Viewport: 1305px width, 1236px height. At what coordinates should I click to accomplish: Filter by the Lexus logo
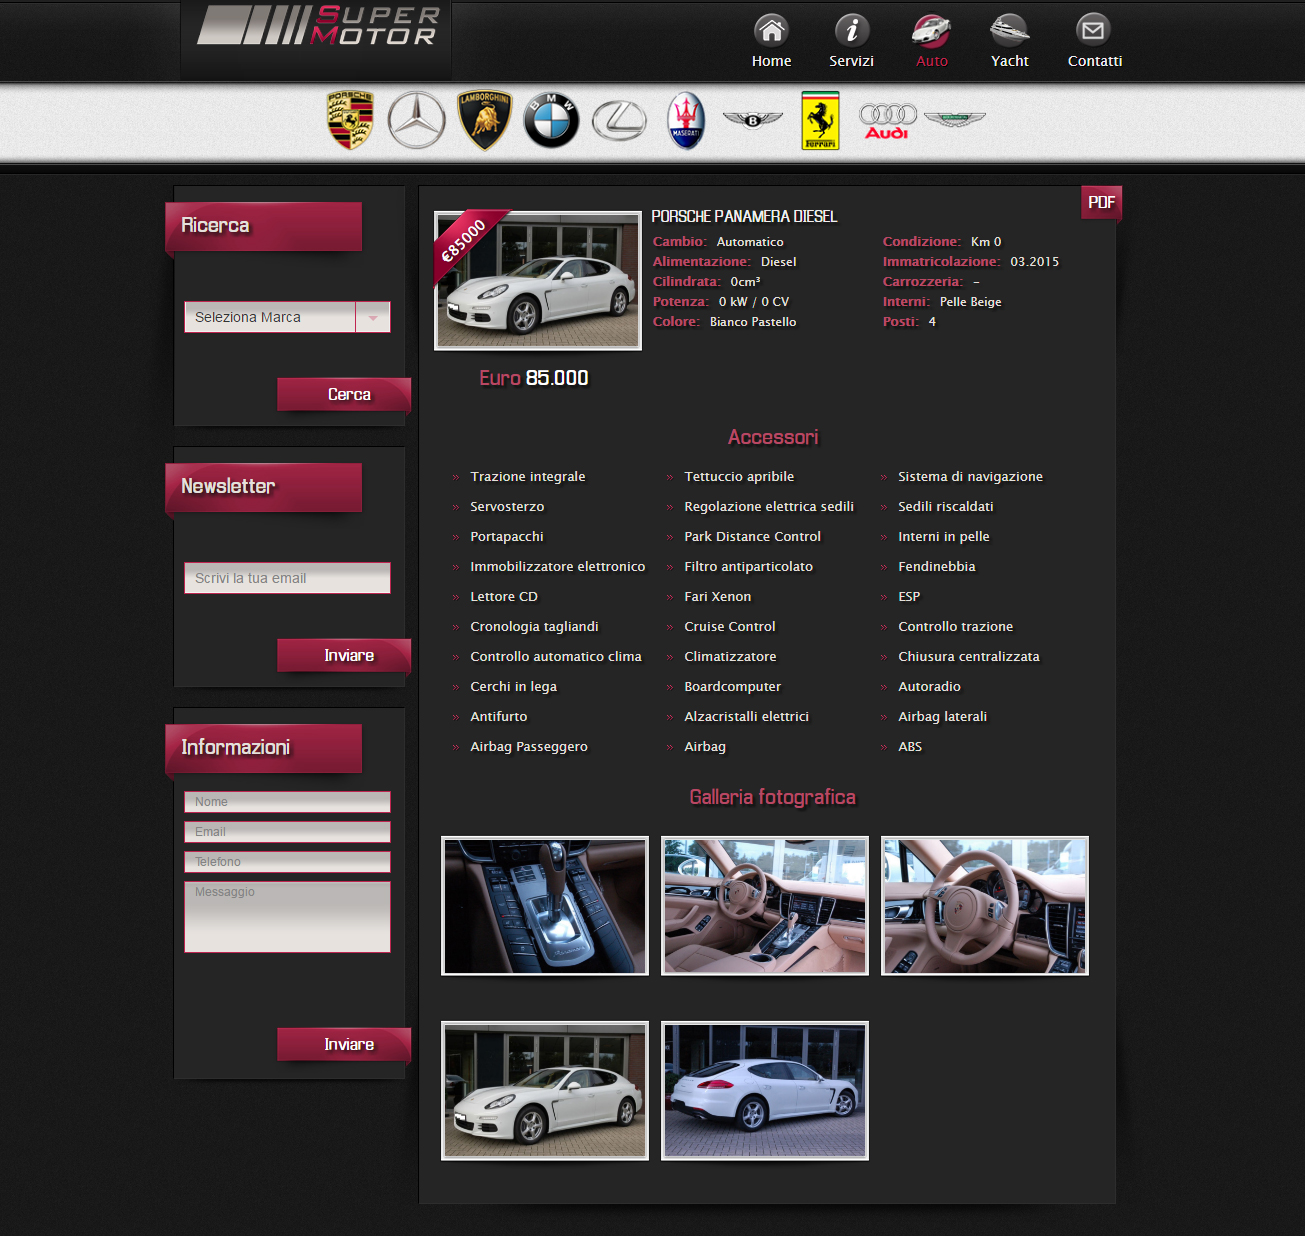click(x=619, y=120)
